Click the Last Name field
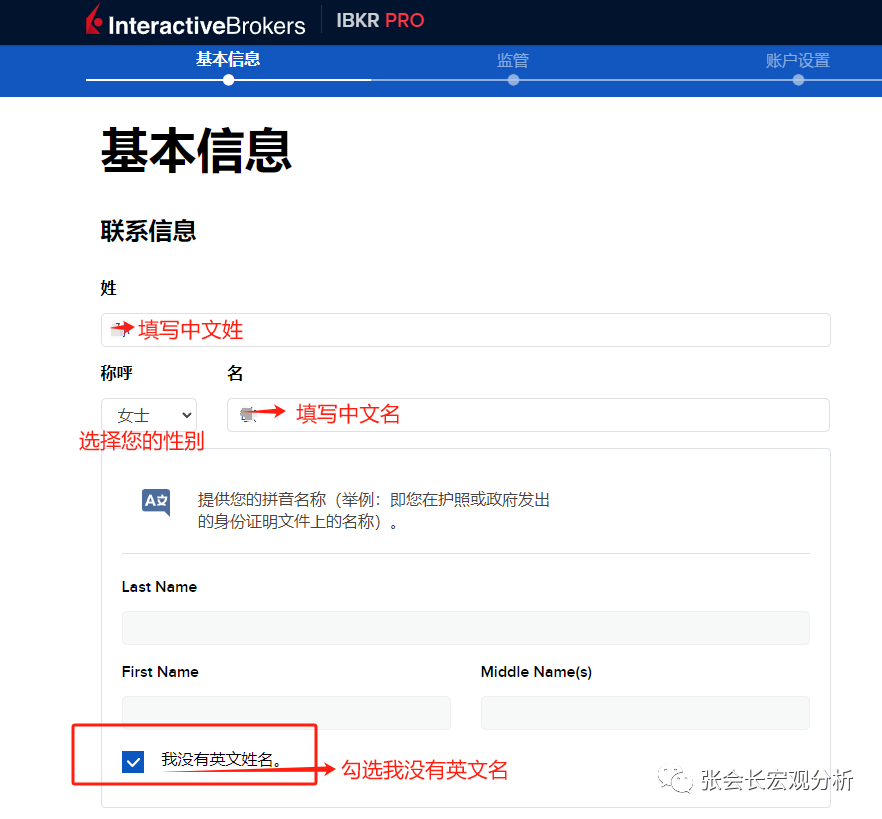 point(465,628)
